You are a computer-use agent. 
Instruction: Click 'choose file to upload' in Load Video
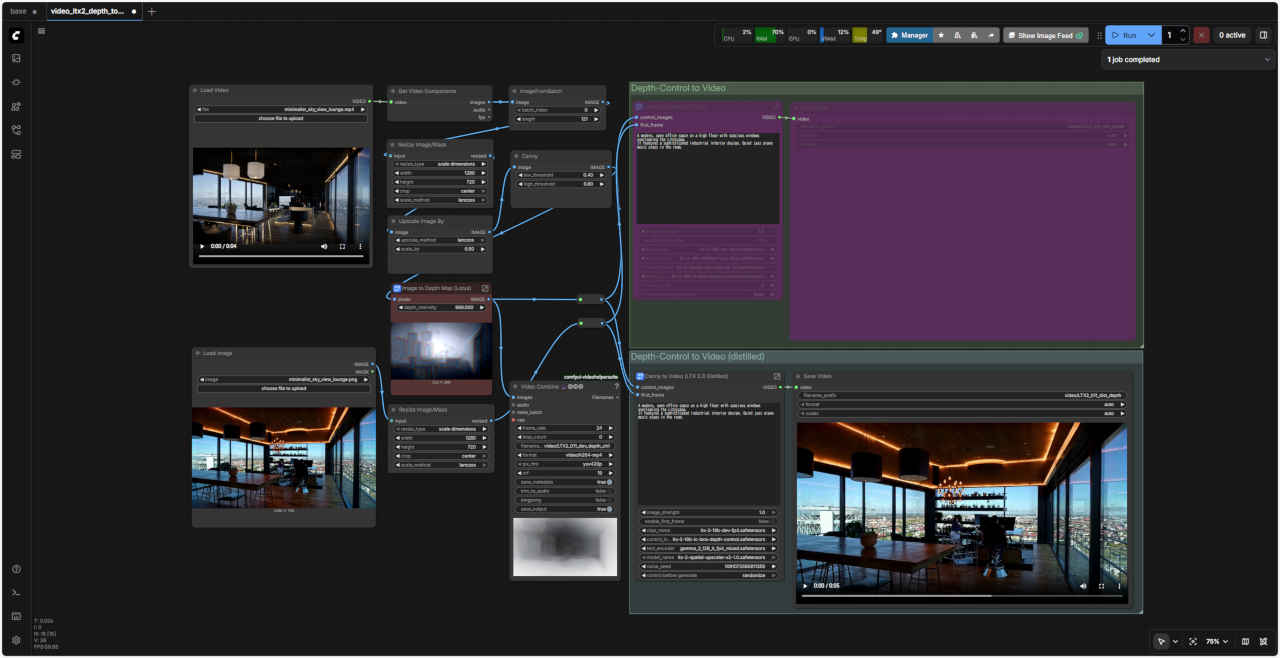point(280,119)
